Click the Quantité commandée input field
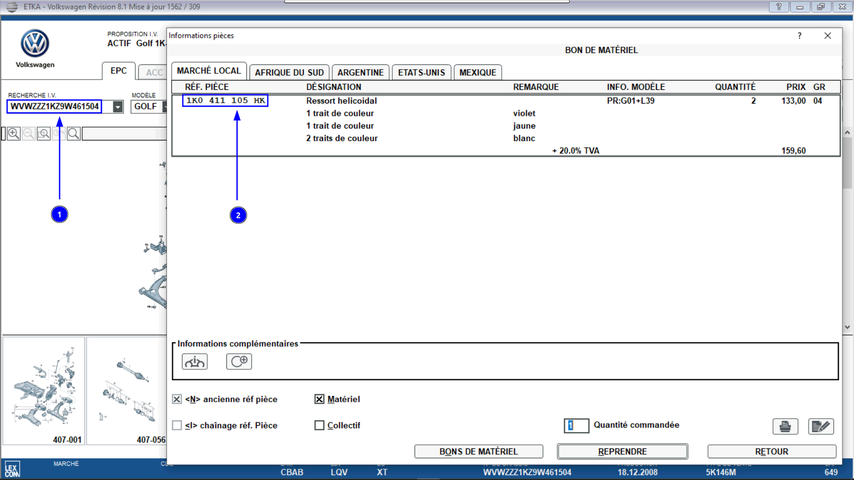Viewport: 854px width, 480px height. [x=576, y=426]
